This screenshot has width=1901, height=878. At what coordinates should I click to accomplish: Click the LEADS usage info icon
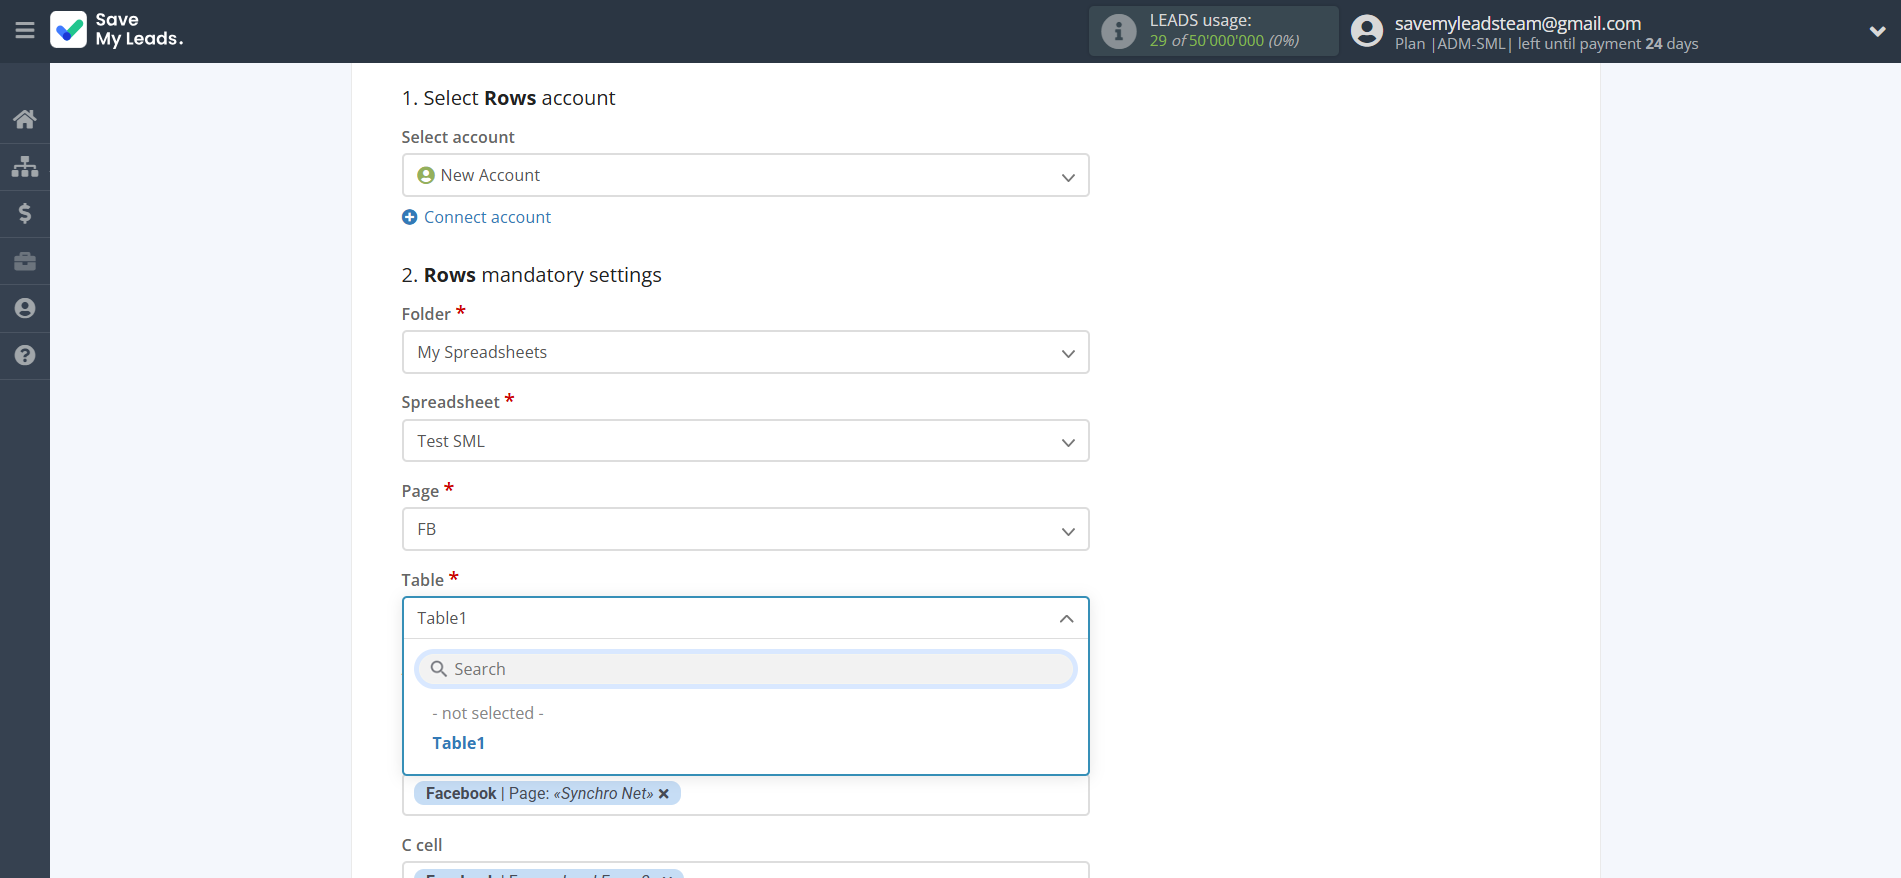[1118, 32]
